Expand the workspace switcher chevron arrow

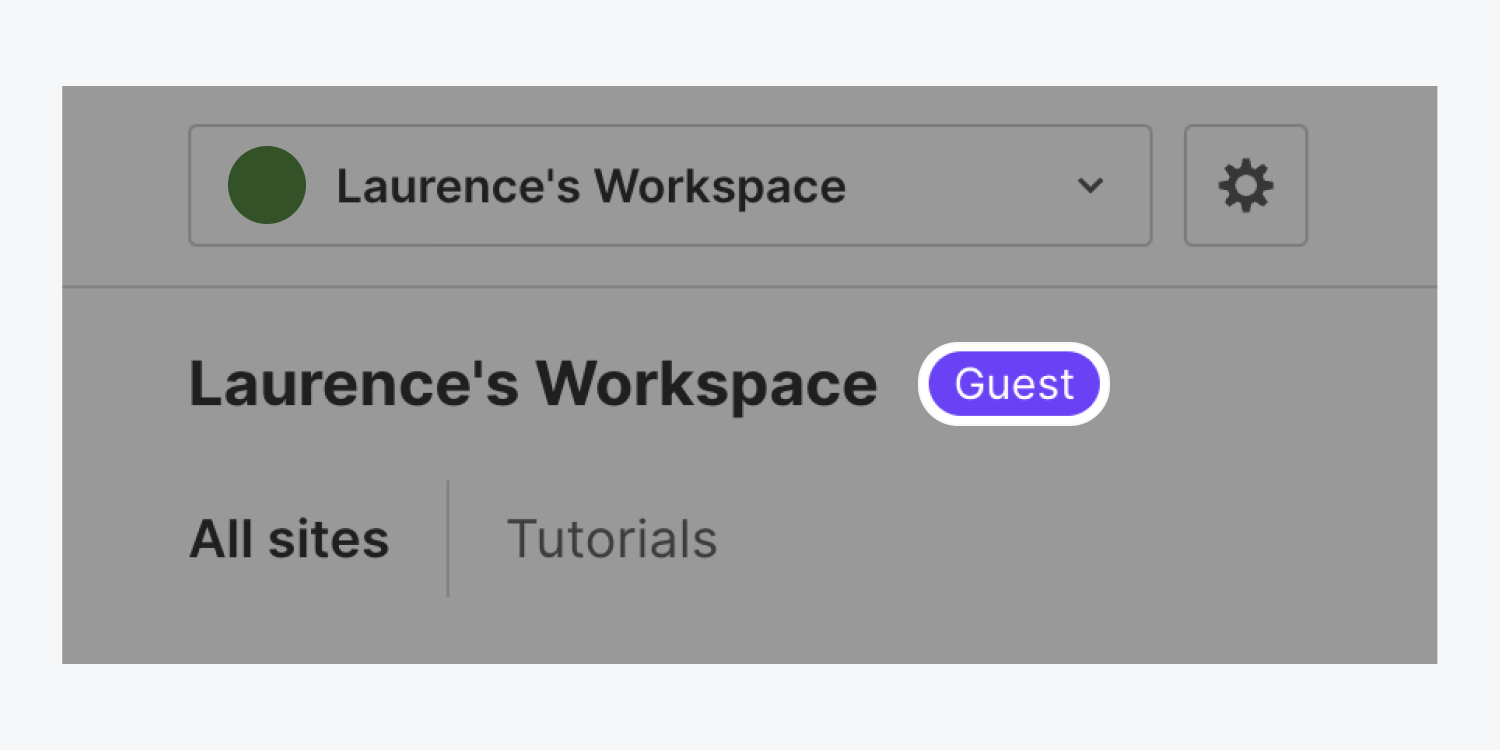[x=1090, y=185]
